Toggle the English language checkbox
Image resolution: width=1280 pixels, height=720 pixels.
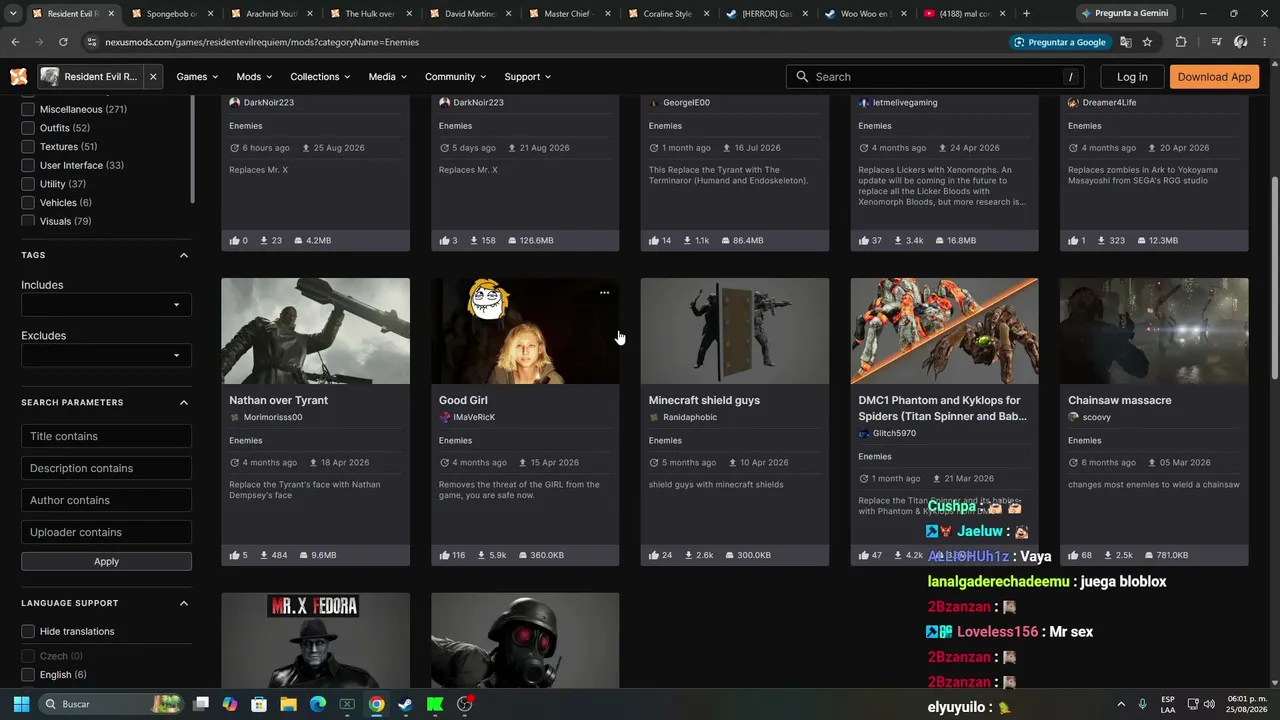(28, 675)
